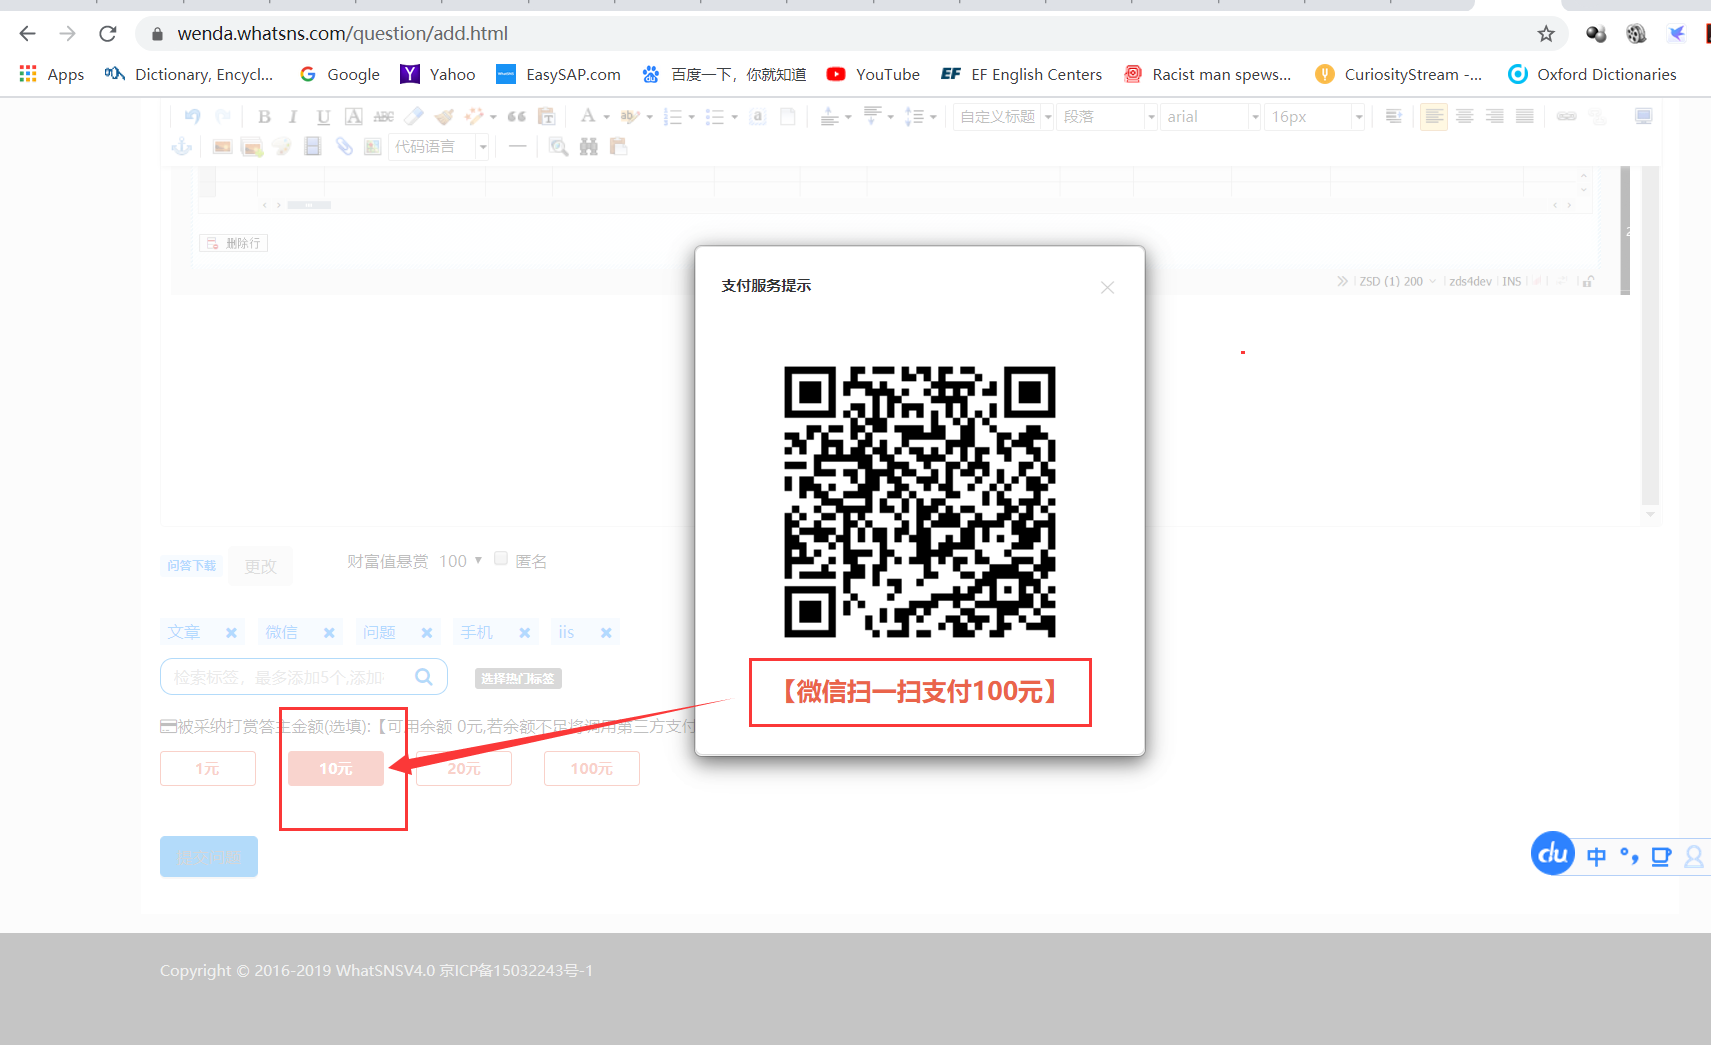The width and height of the screenshot is (1711, 1045).
Task: Click the italic formatting icon
Action: pyautogui.click(x=293, y=117)
